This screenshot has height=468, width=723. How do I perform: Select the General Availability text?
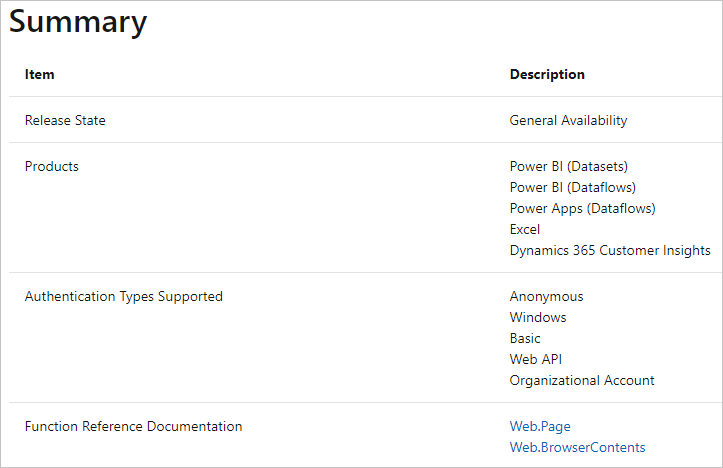tap(568, 120)
